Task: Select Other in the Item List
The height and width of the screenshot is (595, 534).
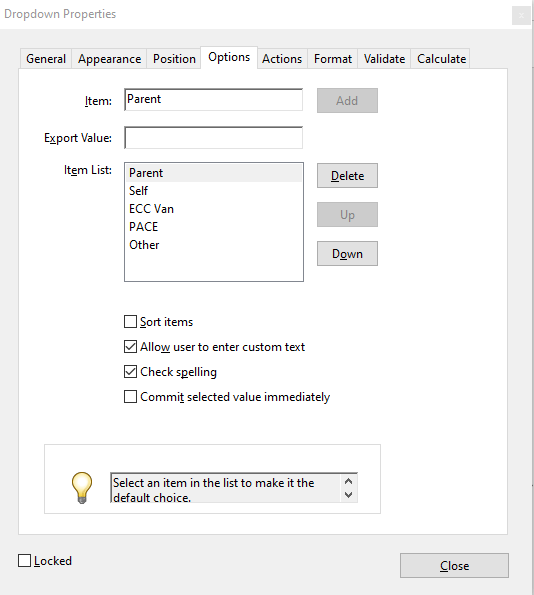Action: pos(214,245)
